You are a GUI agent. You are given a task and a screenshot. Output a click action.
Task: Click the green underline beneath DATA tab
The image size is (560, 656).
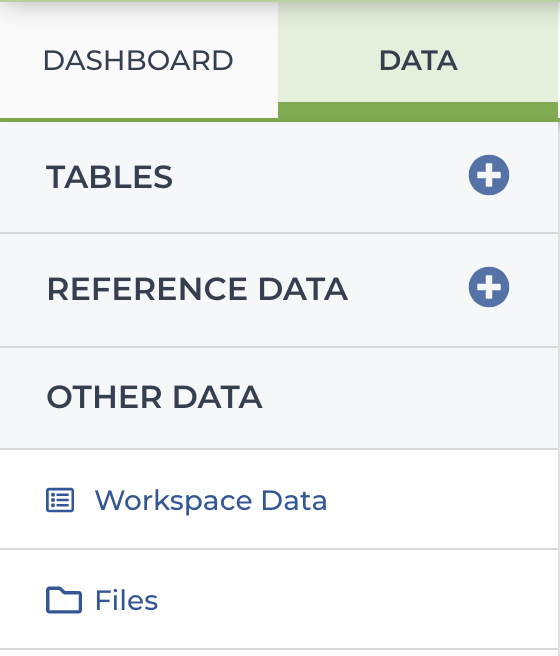418,110
